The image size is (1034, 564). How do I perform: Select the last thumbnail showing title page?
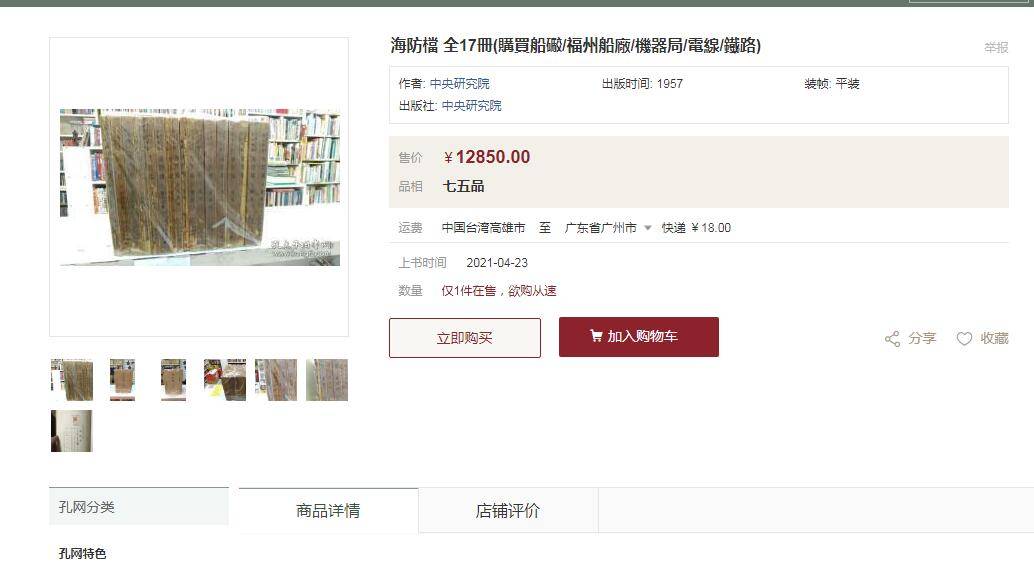(72, 431)
